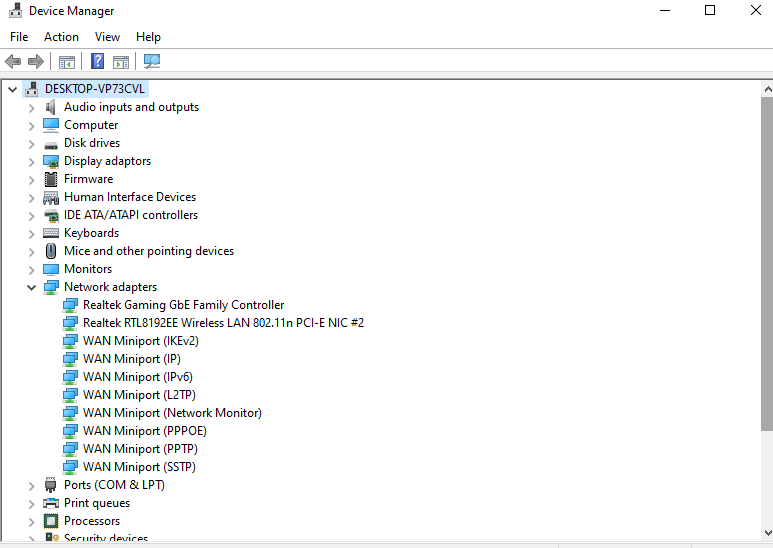This screenshot has height=548, width=773.
Task: Click the Realtek Gaming GbE adapter icon
Action: (70, 306)
